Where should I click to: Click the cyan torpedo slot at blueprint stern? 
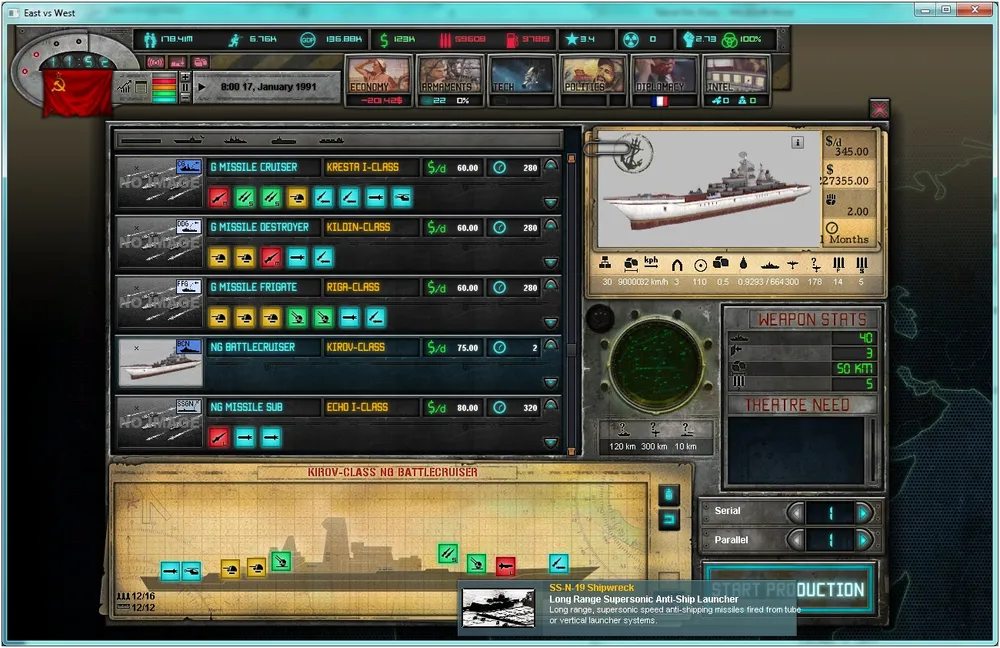click(170, 571)
